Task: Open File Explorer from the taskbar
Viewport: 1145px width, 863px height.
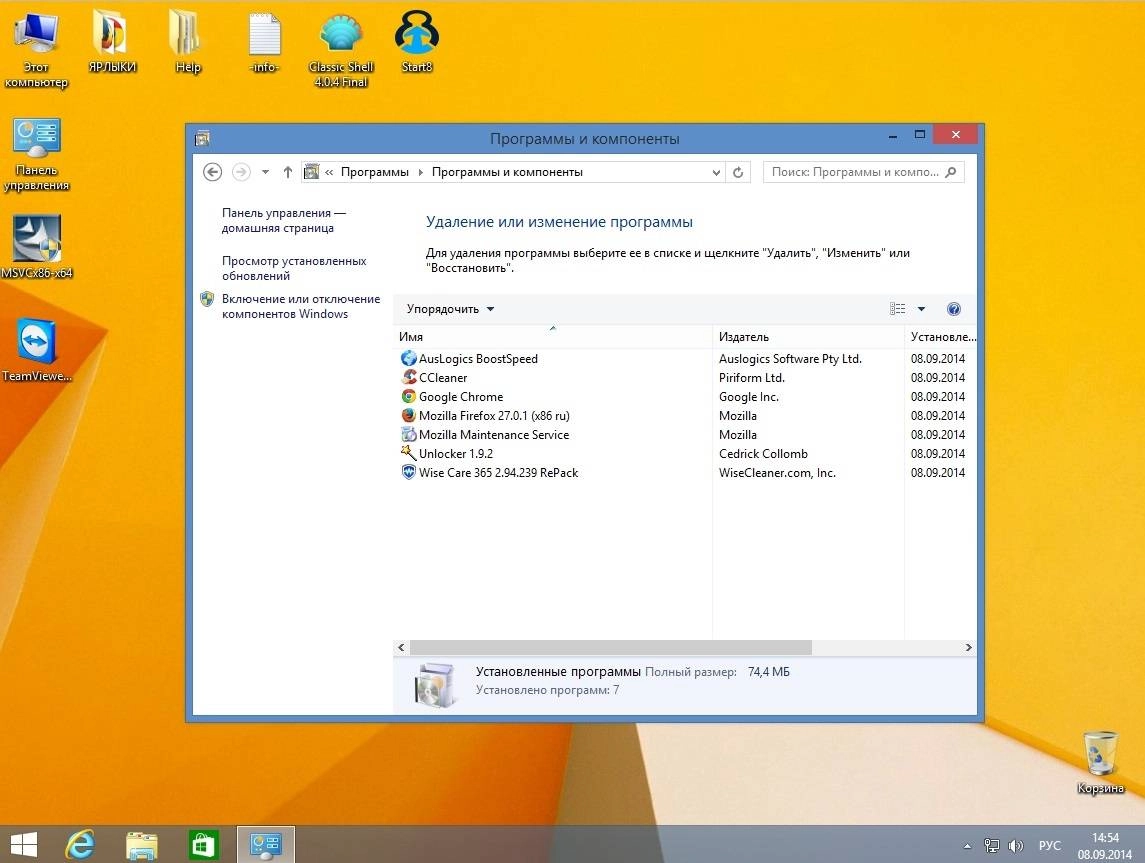Action: pyautogui.click(x=142, y=845)
